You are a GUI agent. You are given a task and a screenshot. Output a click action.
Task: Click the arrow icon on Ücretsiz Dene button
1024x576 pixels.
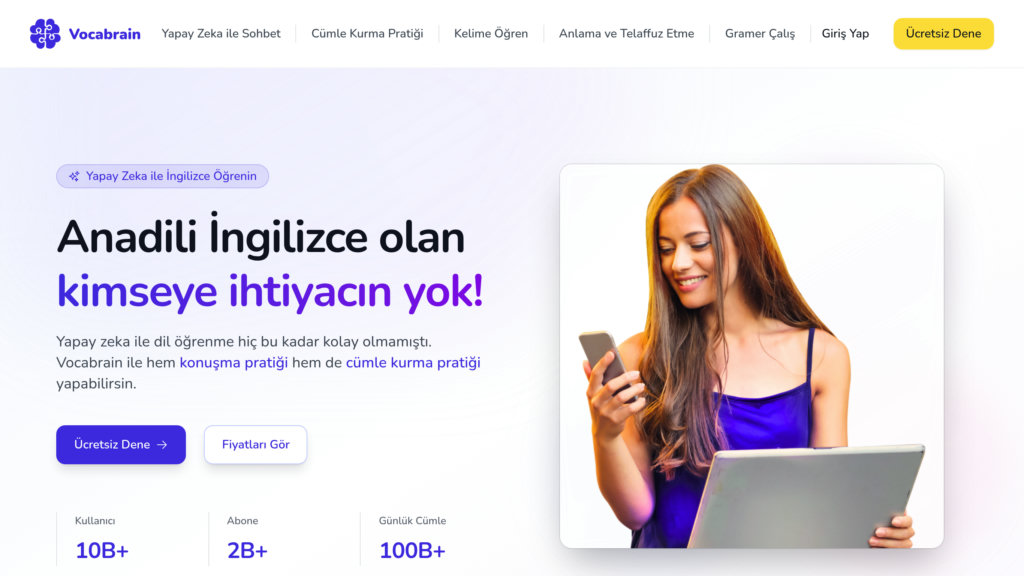[163, 445]
